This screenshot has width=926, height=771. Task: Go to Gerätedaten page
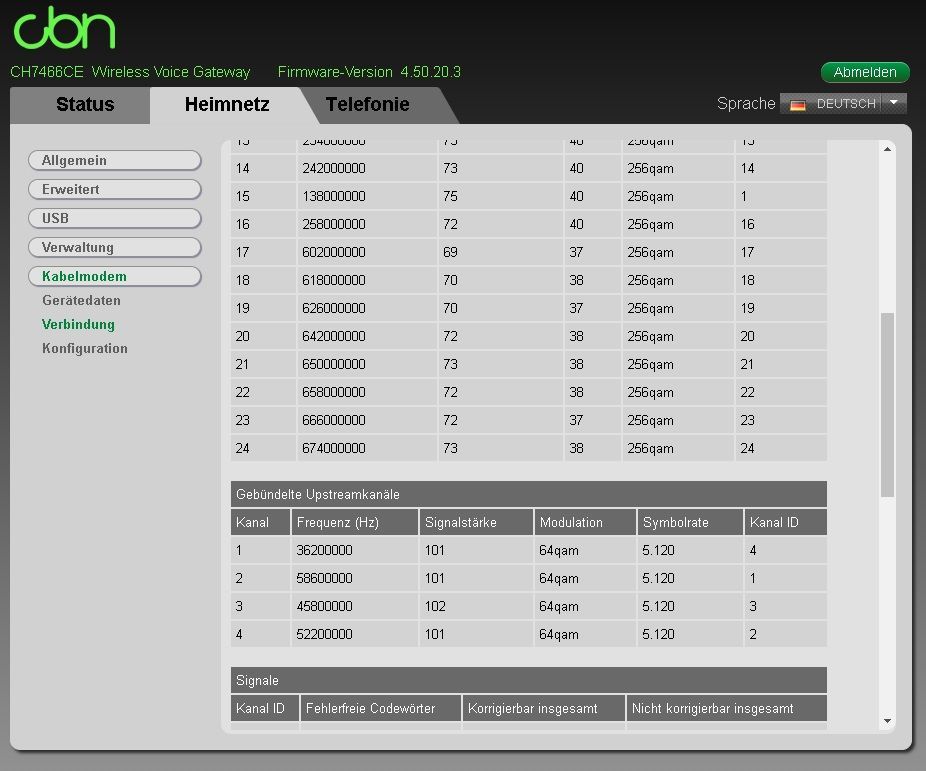81,300
